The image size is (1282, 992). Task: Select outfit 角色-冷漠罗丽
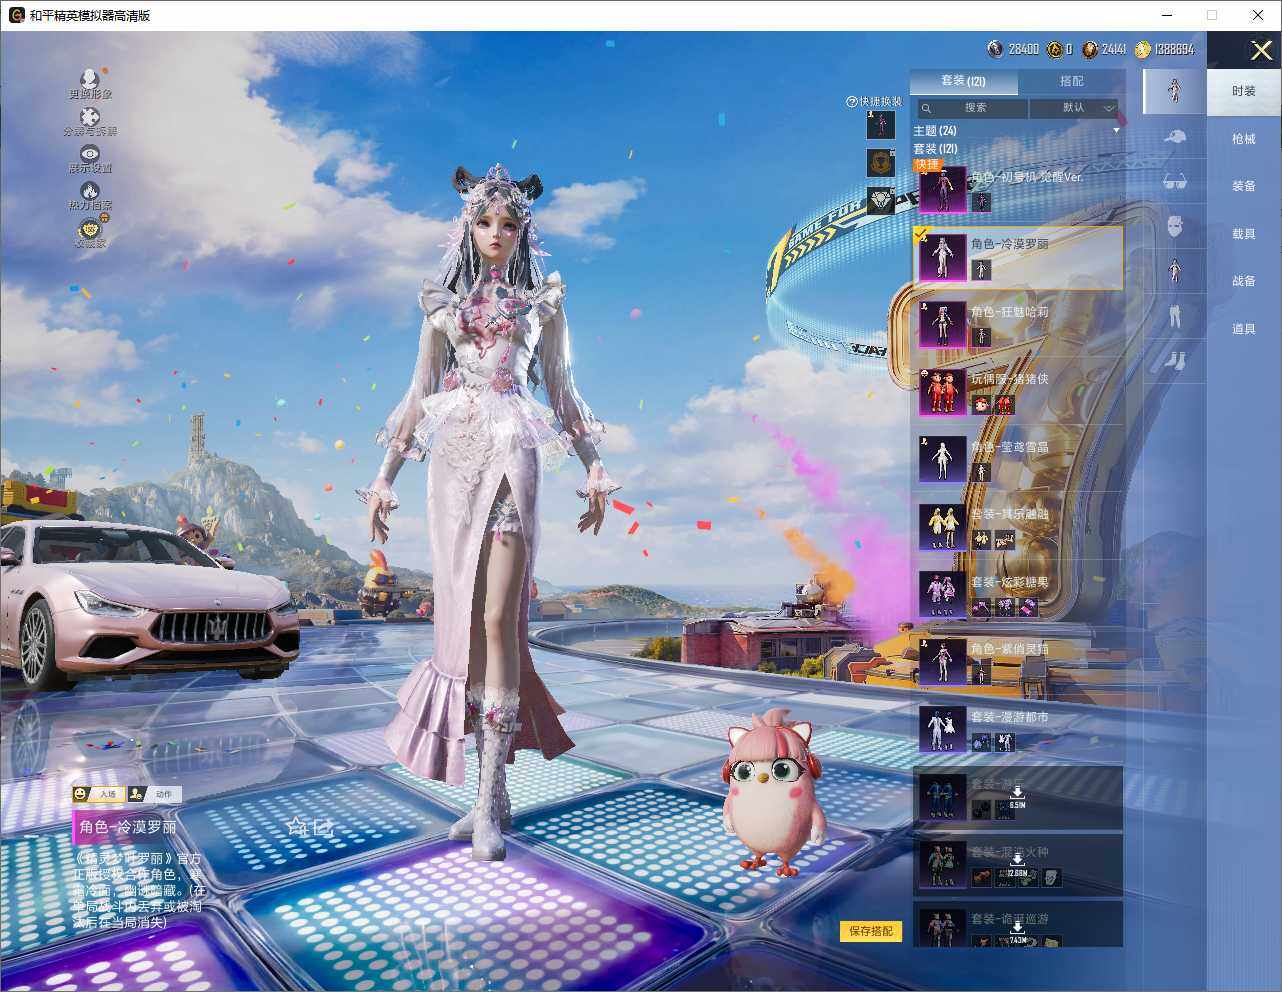(x=1018, y=257)
